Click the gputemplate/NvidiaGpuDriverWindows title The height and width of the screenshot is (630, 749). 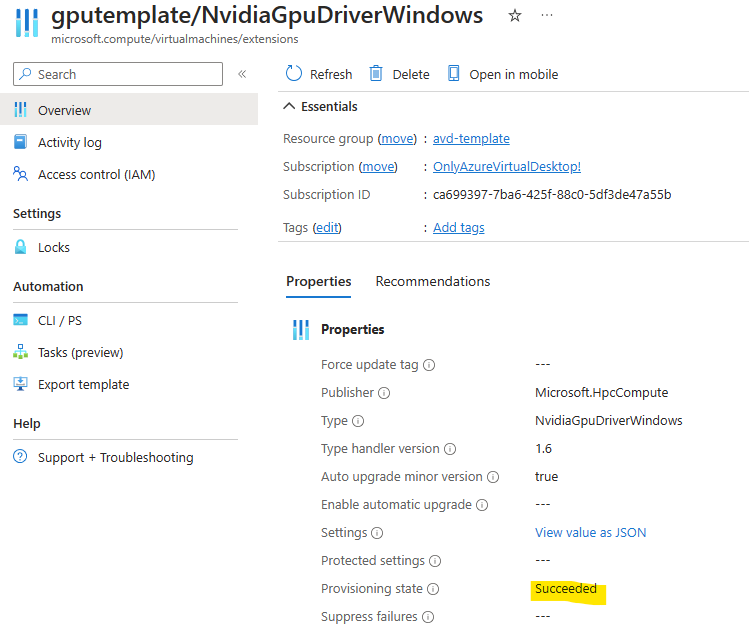[267, 15]
